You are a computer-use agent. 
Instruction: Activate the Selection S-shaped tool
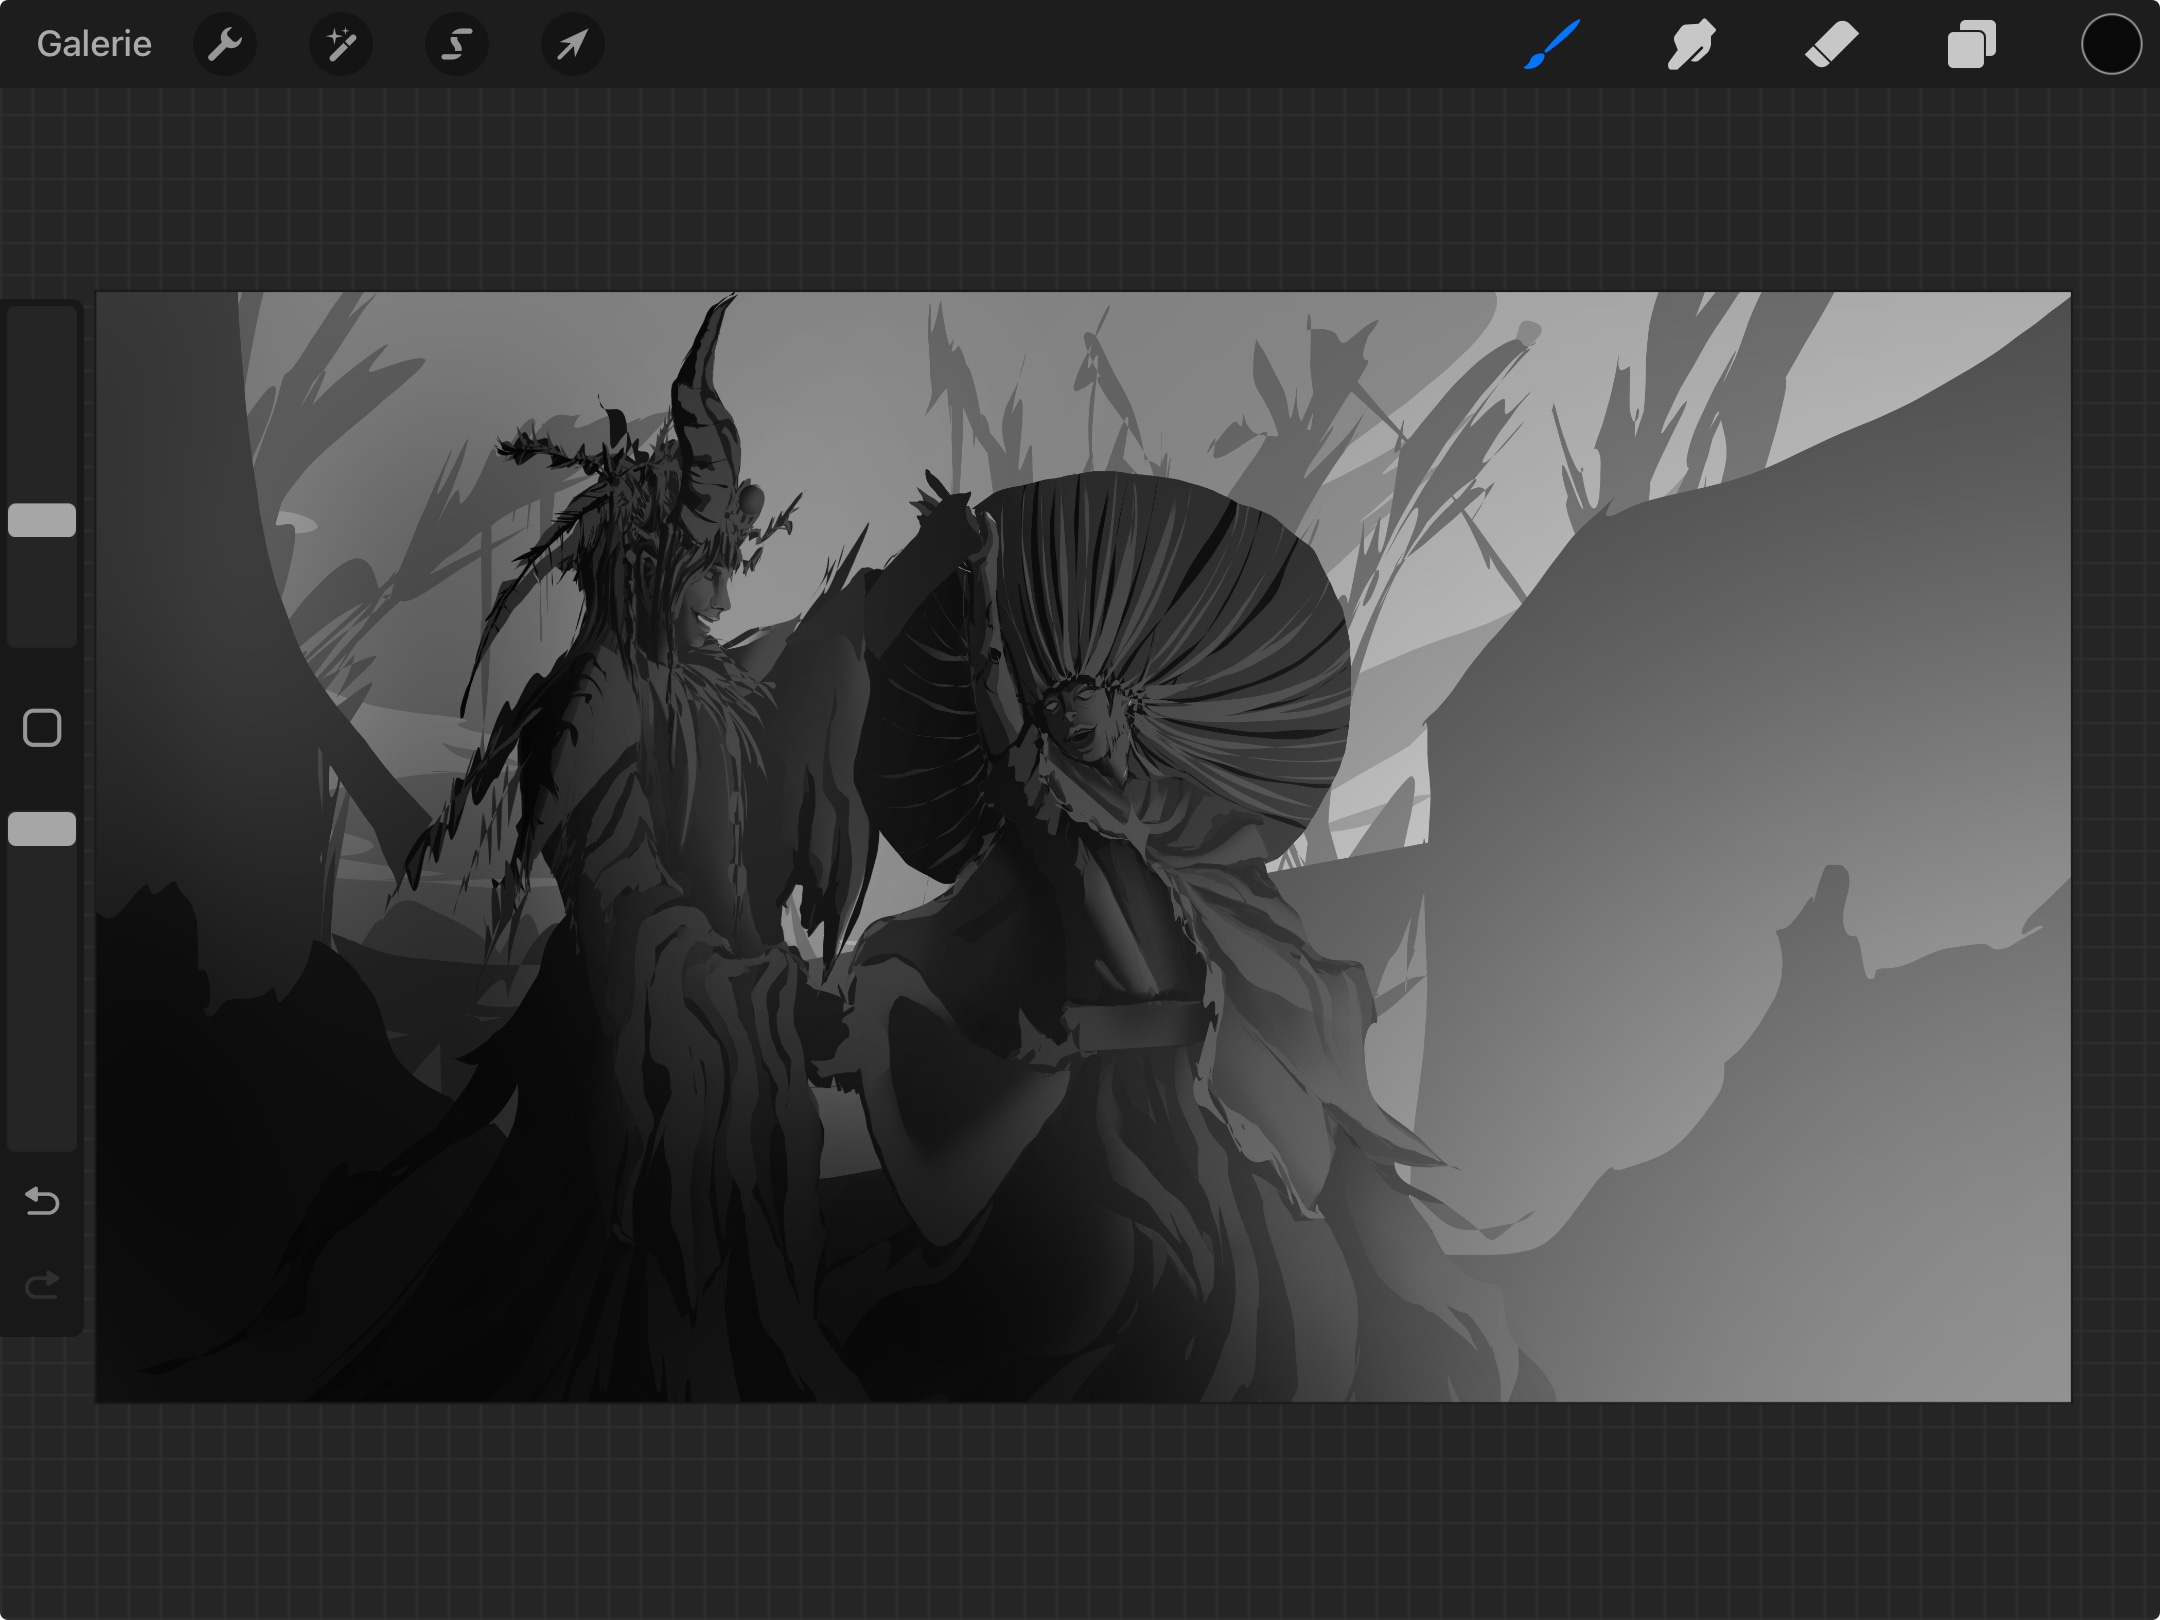click(x=457, y=44)
